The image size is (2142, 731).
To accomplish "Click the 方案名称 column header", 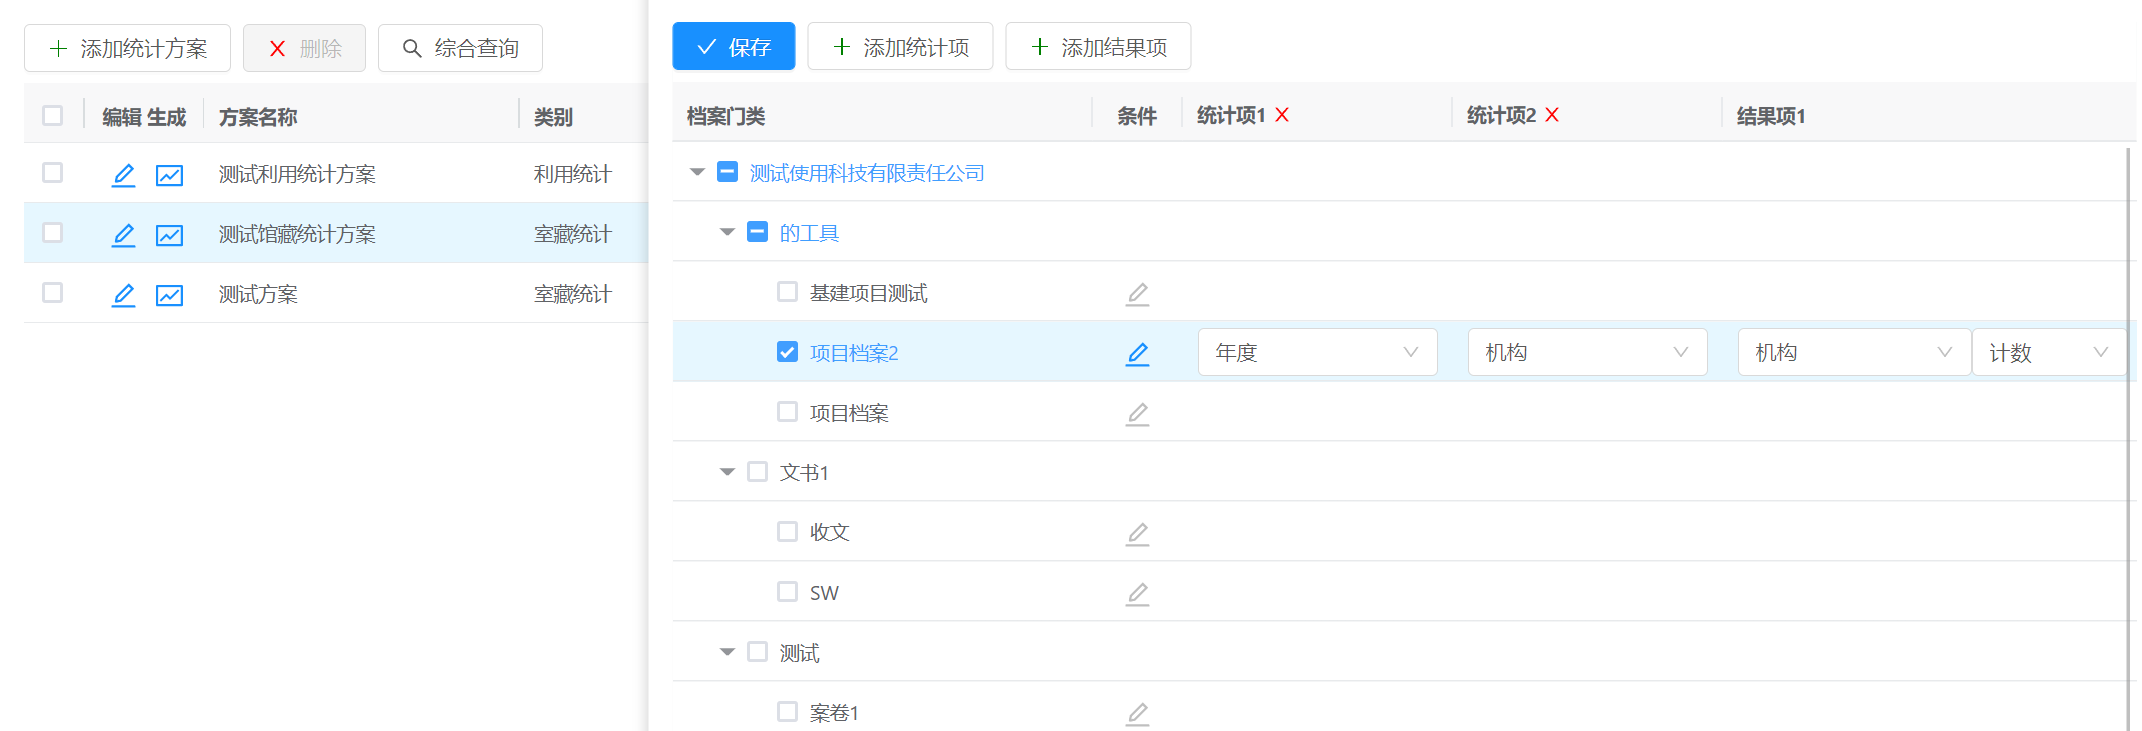I will tap(258, 117).
